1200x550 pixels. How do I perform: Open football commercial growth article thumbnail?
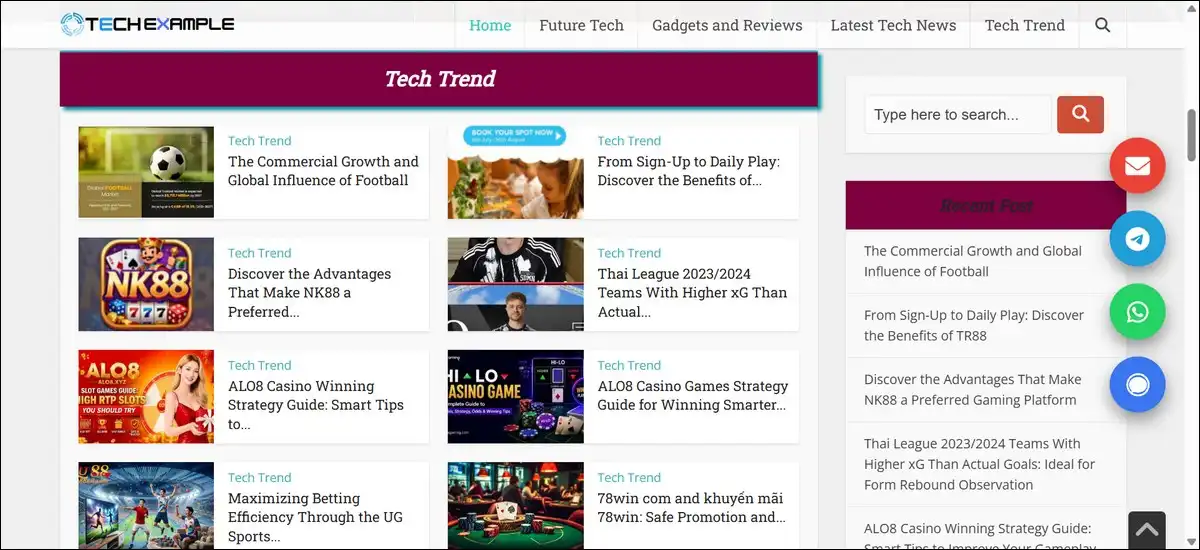[x=146, y=172]
